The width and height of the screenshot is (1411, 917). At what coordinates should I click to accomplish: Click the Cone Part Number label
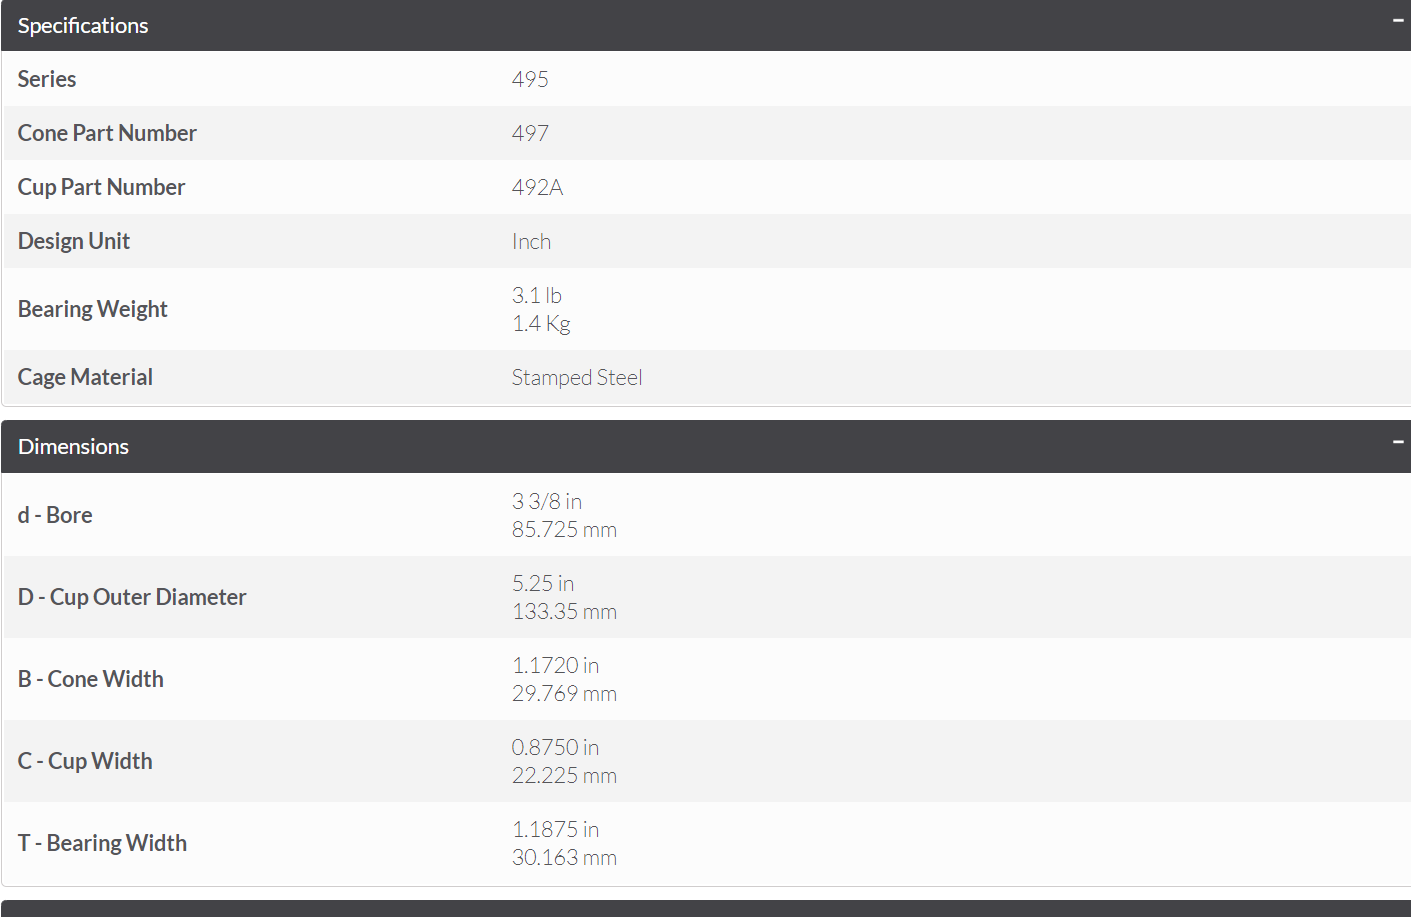click(x=107, y=133)
